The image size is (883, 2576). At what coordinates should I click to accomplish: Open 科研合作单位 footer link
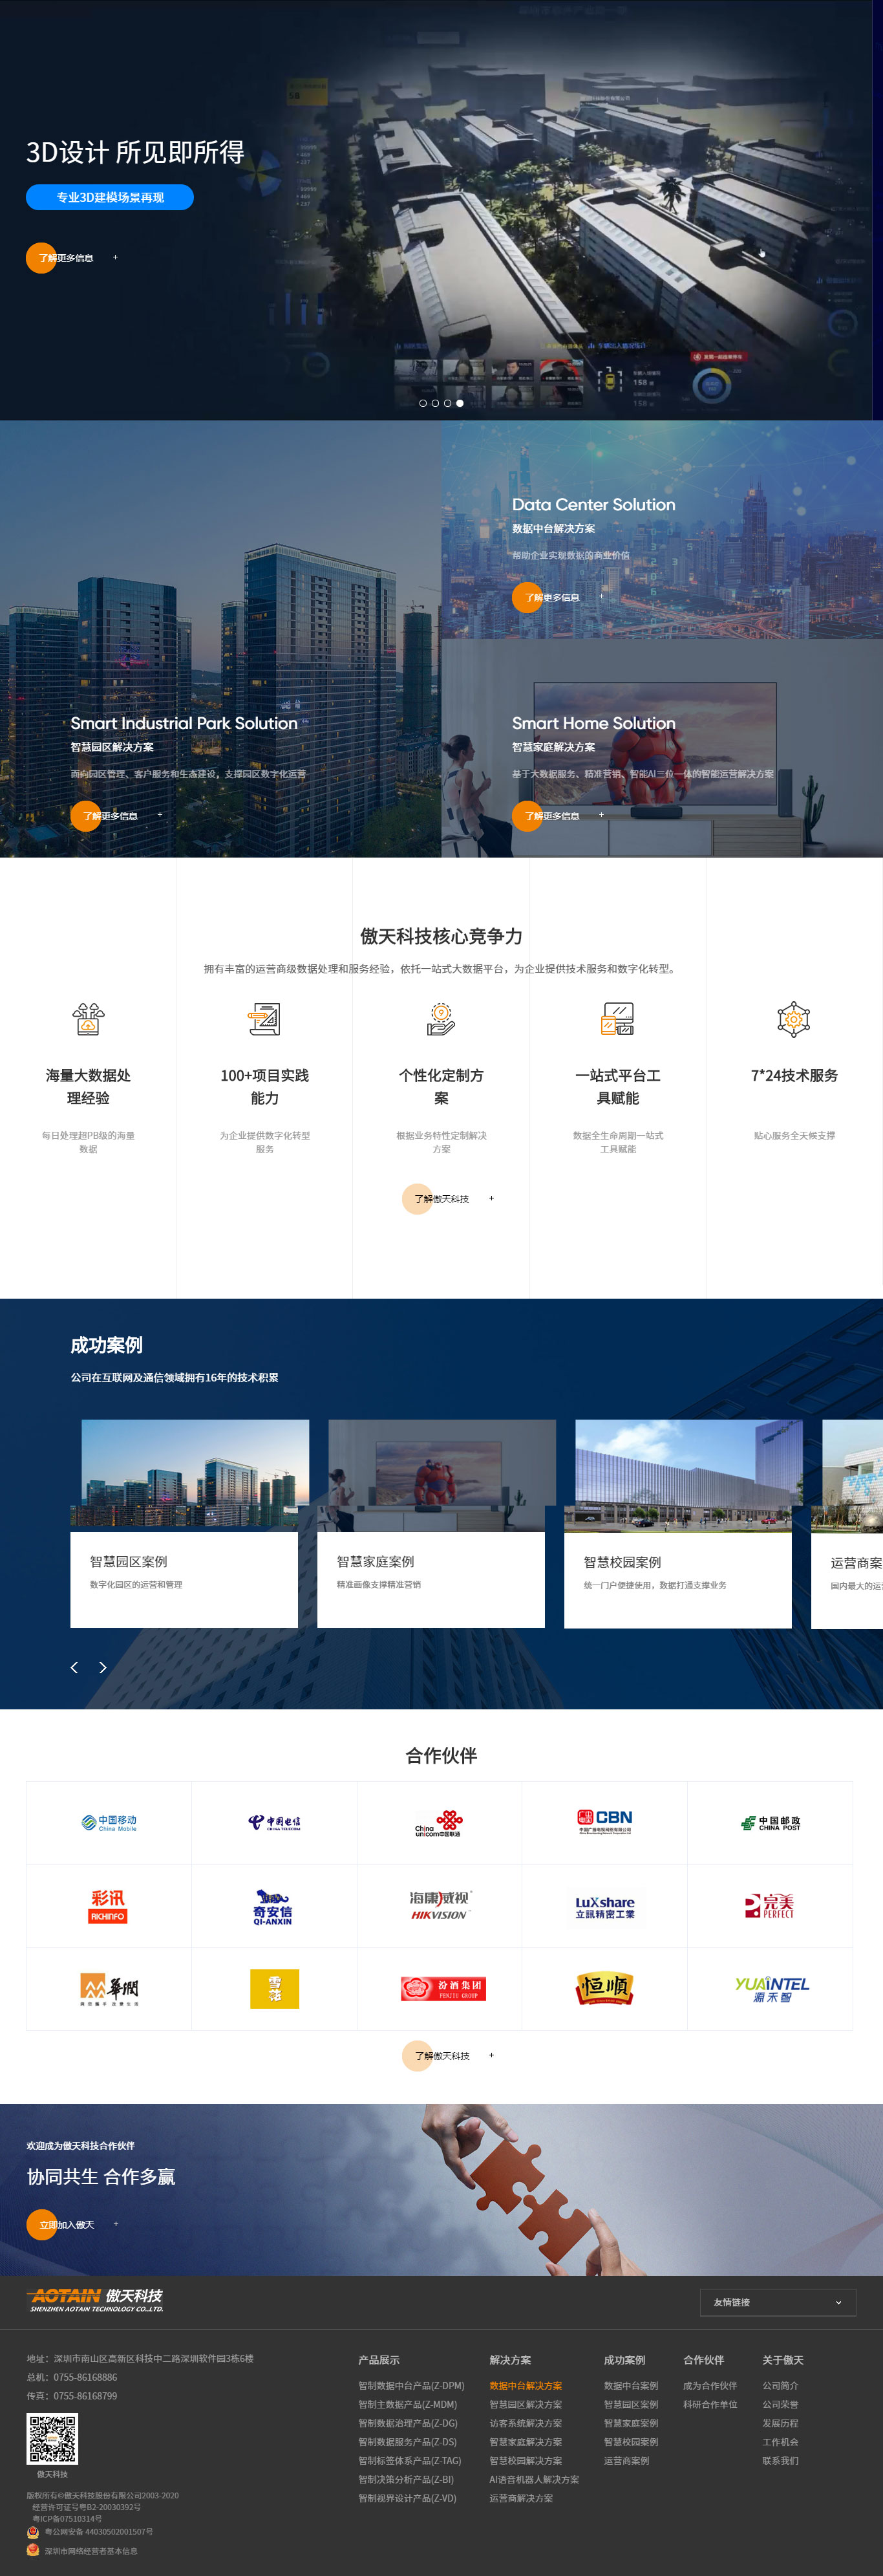[x=710, y=2405]
